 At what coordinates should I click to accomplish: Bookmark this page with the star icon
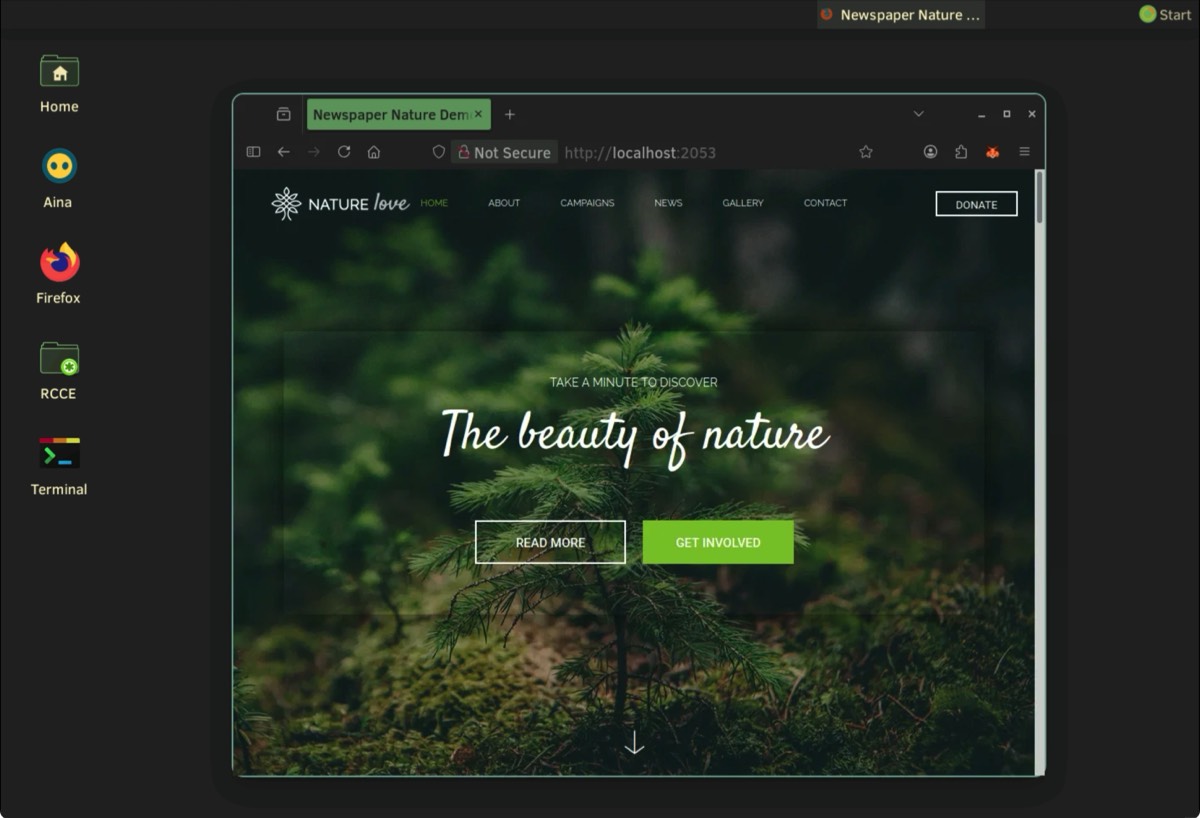click(866, 152)
